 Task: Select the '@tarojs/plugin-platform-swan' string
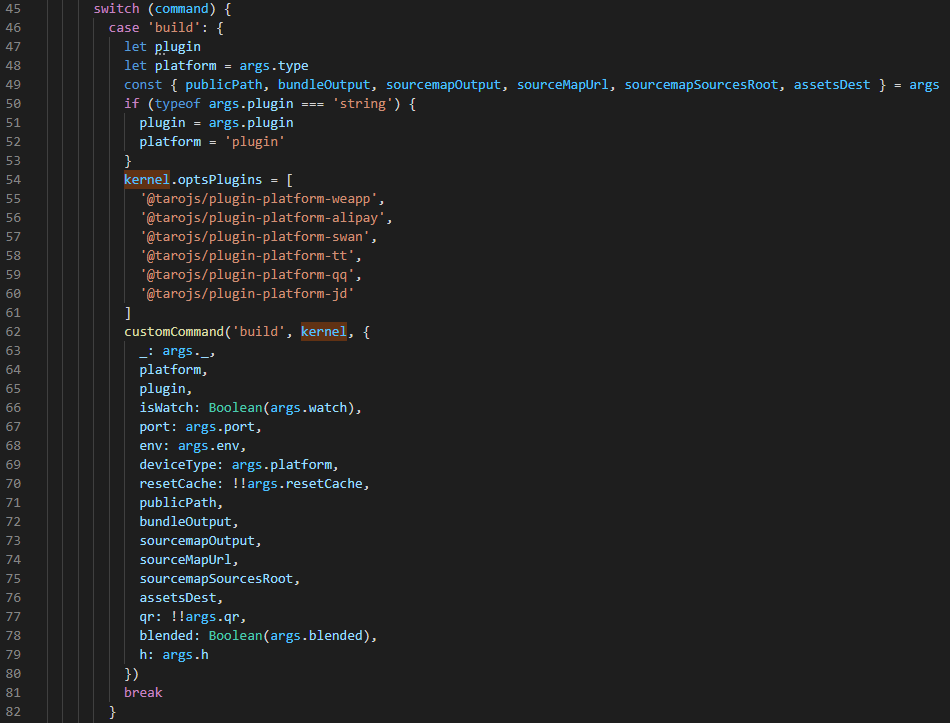pyautogui.click(x=255, y=237)
